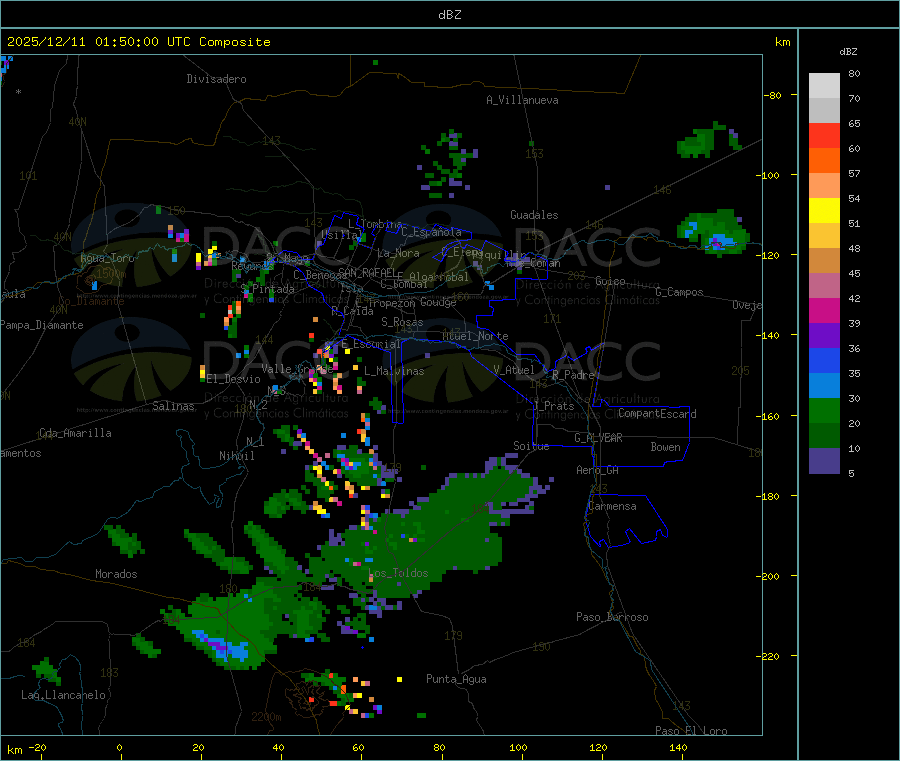This screenshot has width=900, height=761.
Task: Click the '-80' y-axis tick label
Action: [x=773, y=95]
